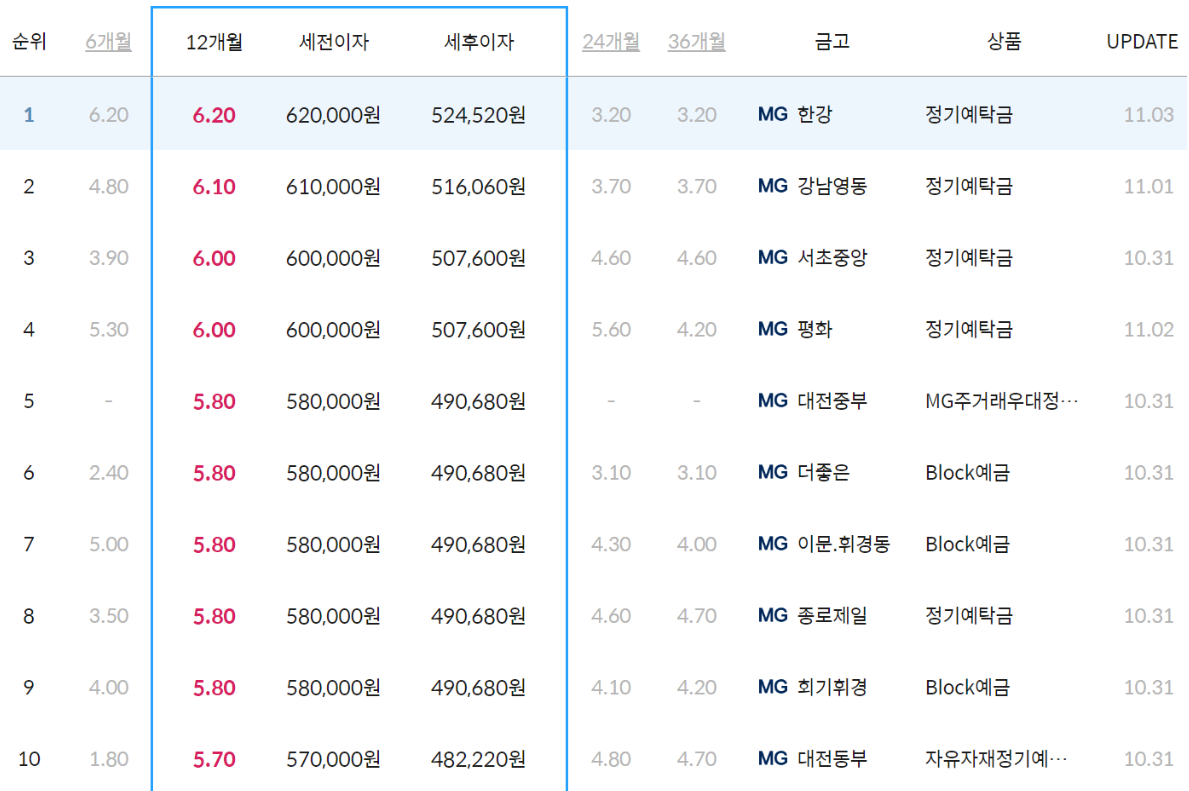Click MG logo beside 강남영동
The image size is (1189, 791).
point(773,186)
